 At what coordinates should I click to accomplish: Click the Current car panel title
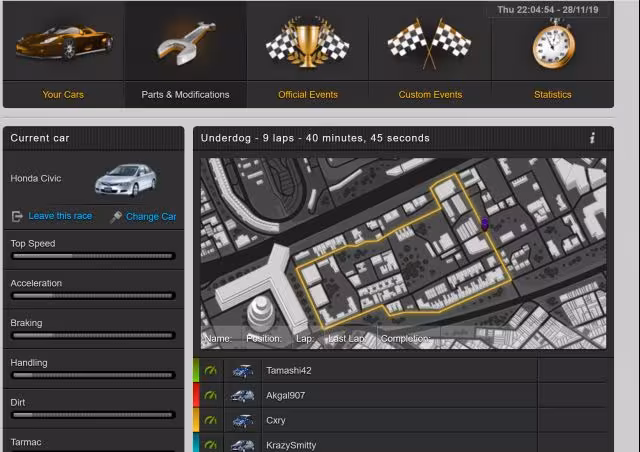(x=40, y=138)
